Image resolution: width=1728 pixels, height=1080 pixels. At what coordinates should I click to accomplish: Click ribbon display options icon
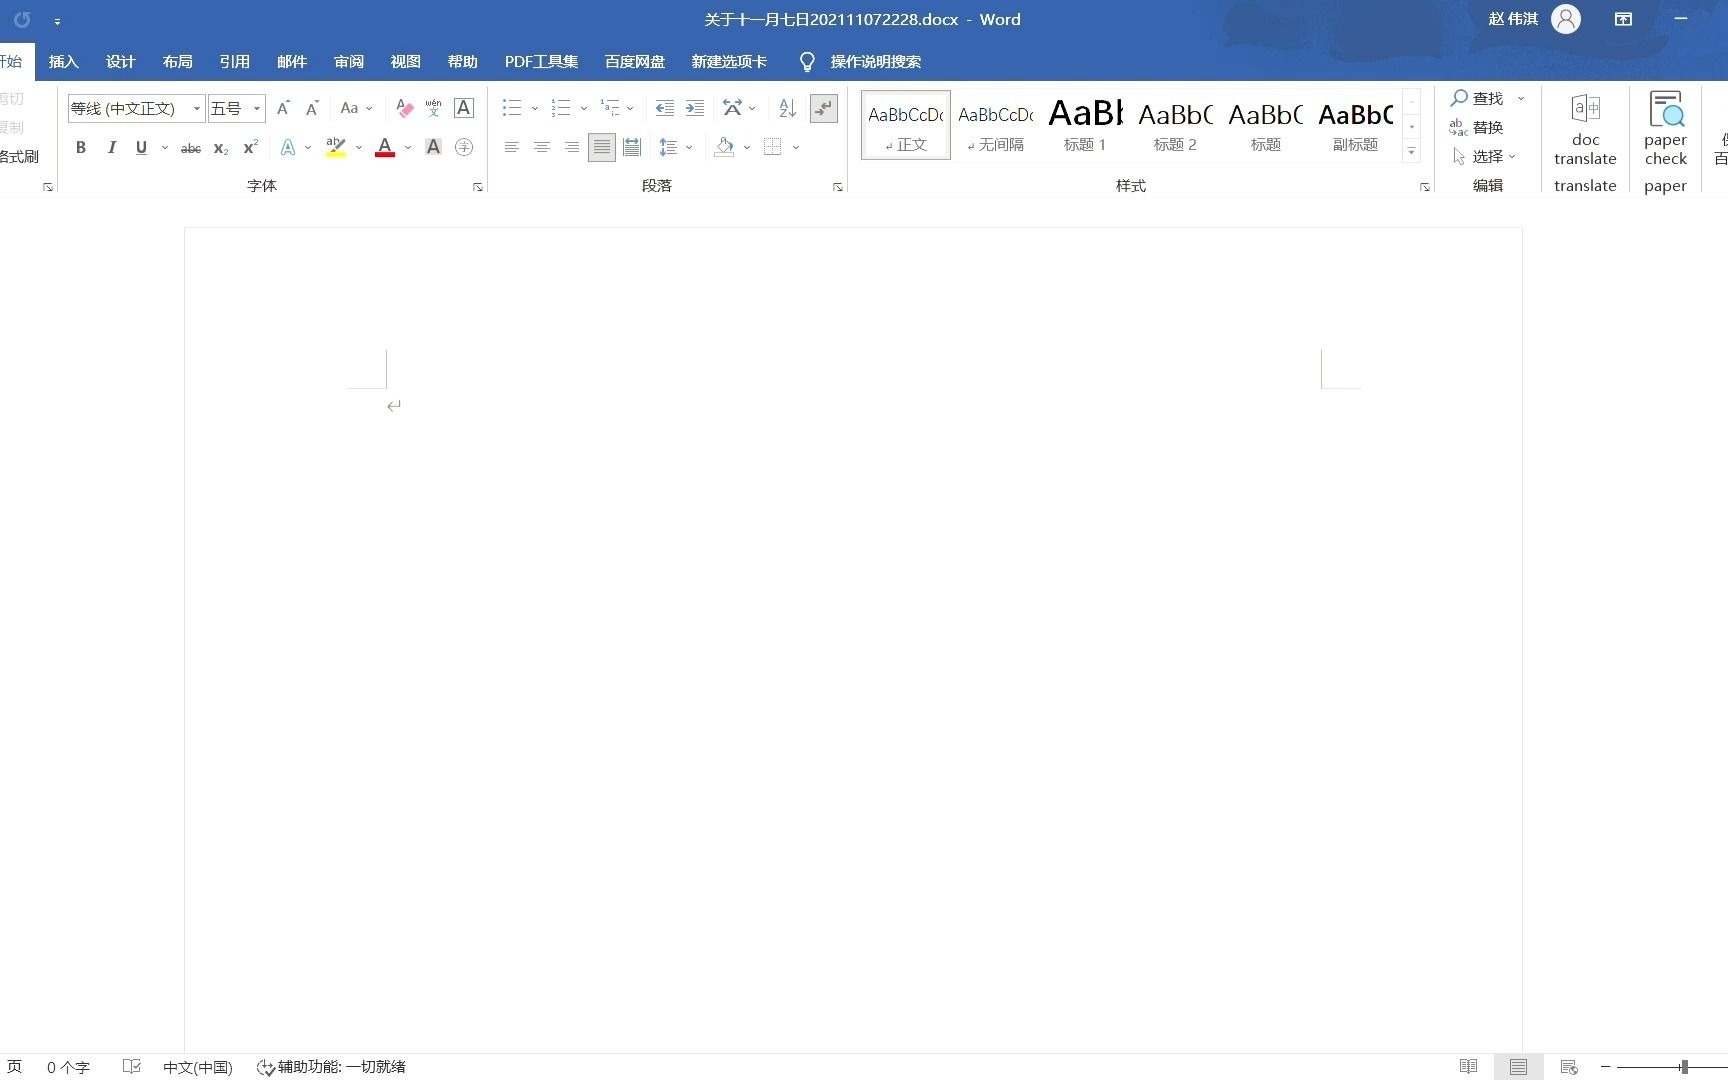(1623, 19)
